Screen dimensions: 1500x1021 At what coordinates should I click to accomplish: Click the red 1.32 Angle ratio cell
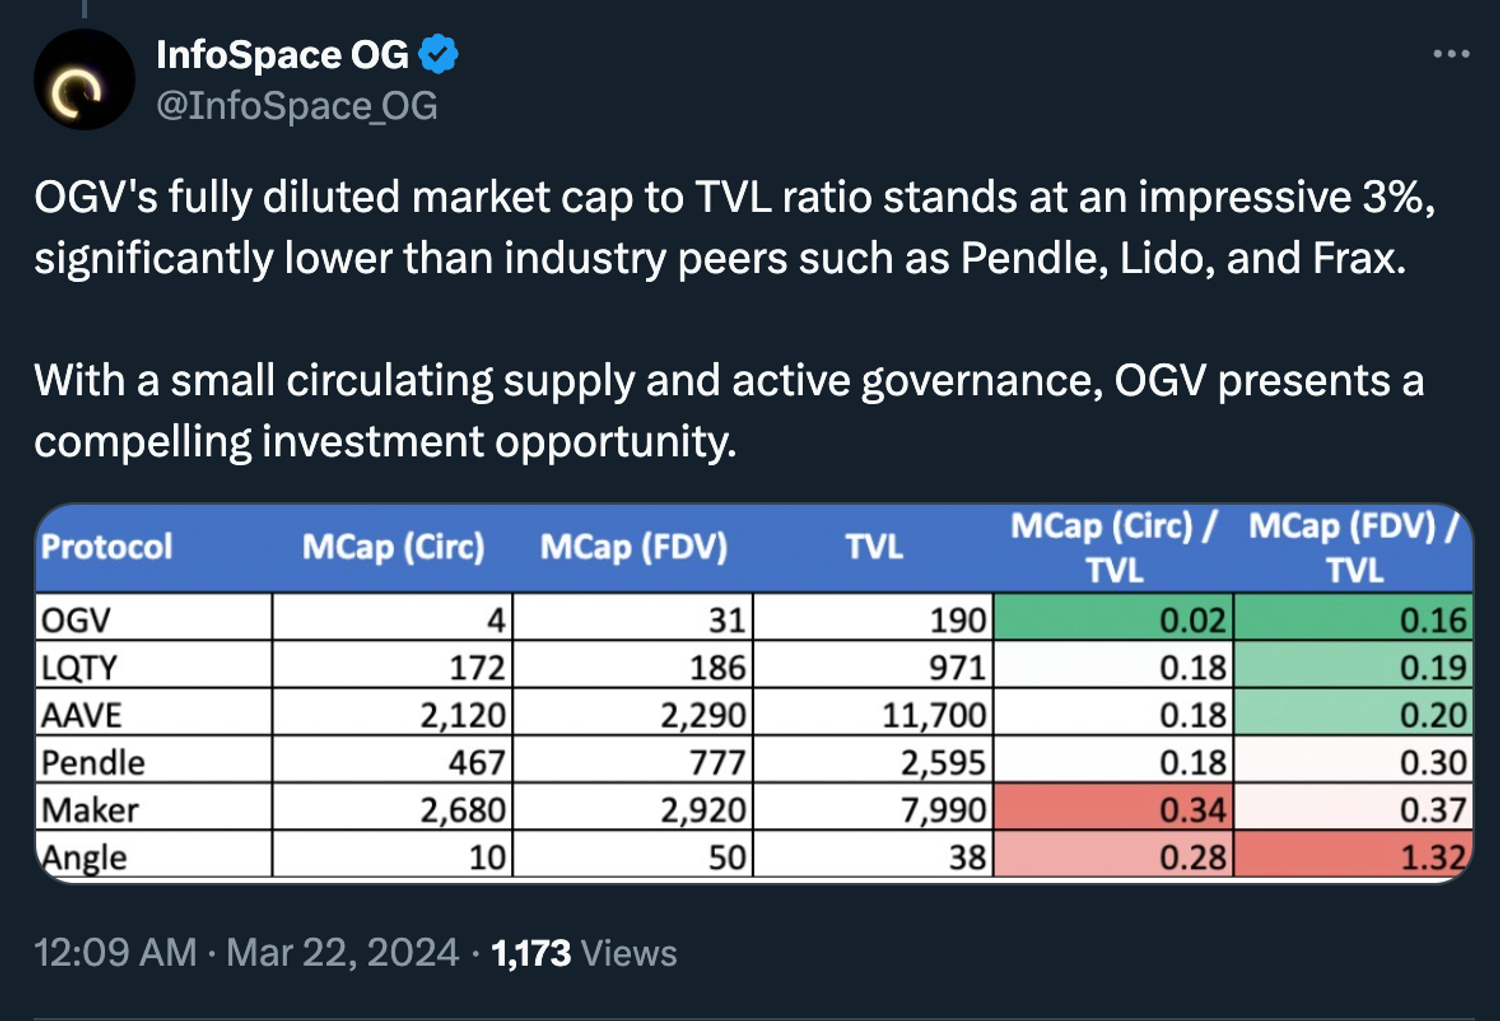point(1354,857)
